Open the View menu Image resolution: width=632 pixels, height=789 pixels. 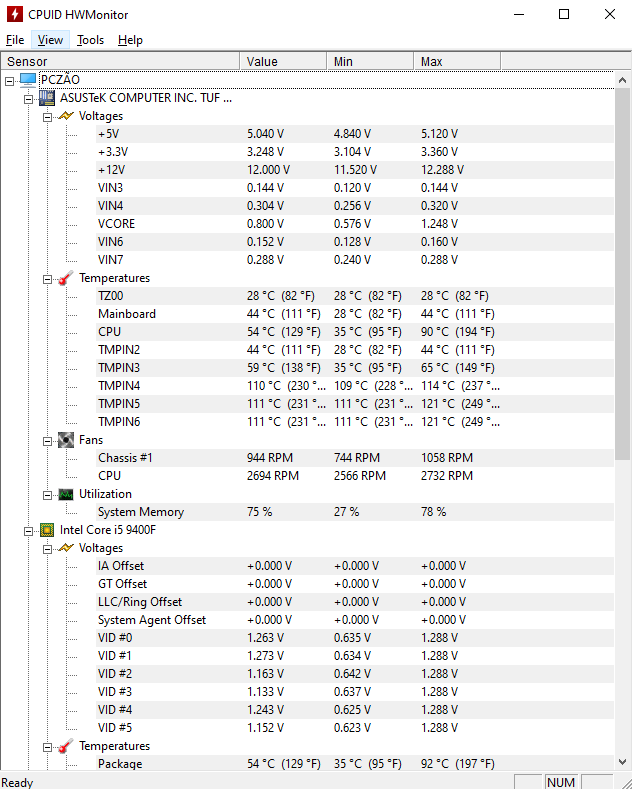50,40
